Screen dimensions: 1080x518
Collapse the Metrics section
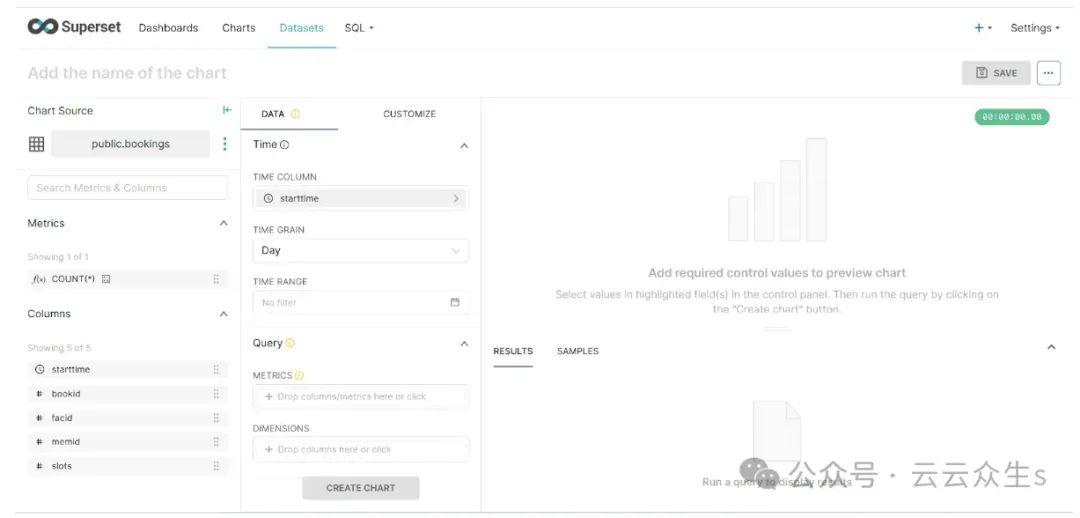223,223
